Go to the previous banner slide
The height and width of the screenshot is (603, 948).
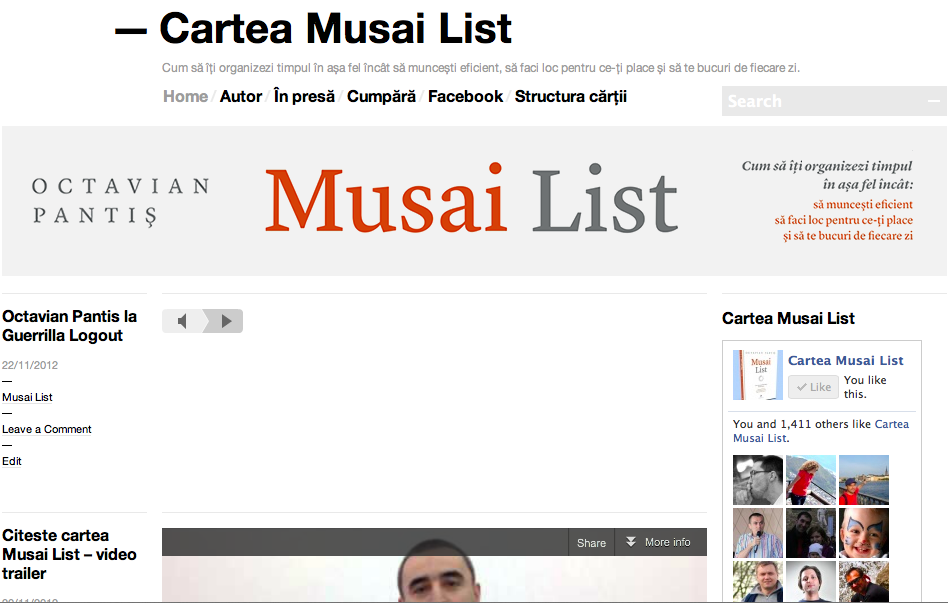tap(181, 321)
